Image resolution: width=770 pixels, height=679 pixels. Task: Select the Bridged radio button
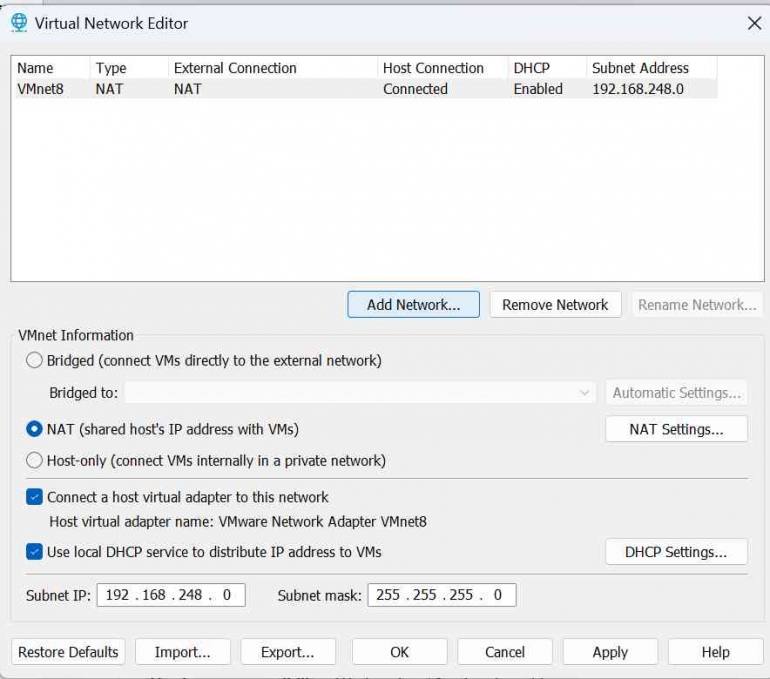point(35,360)
